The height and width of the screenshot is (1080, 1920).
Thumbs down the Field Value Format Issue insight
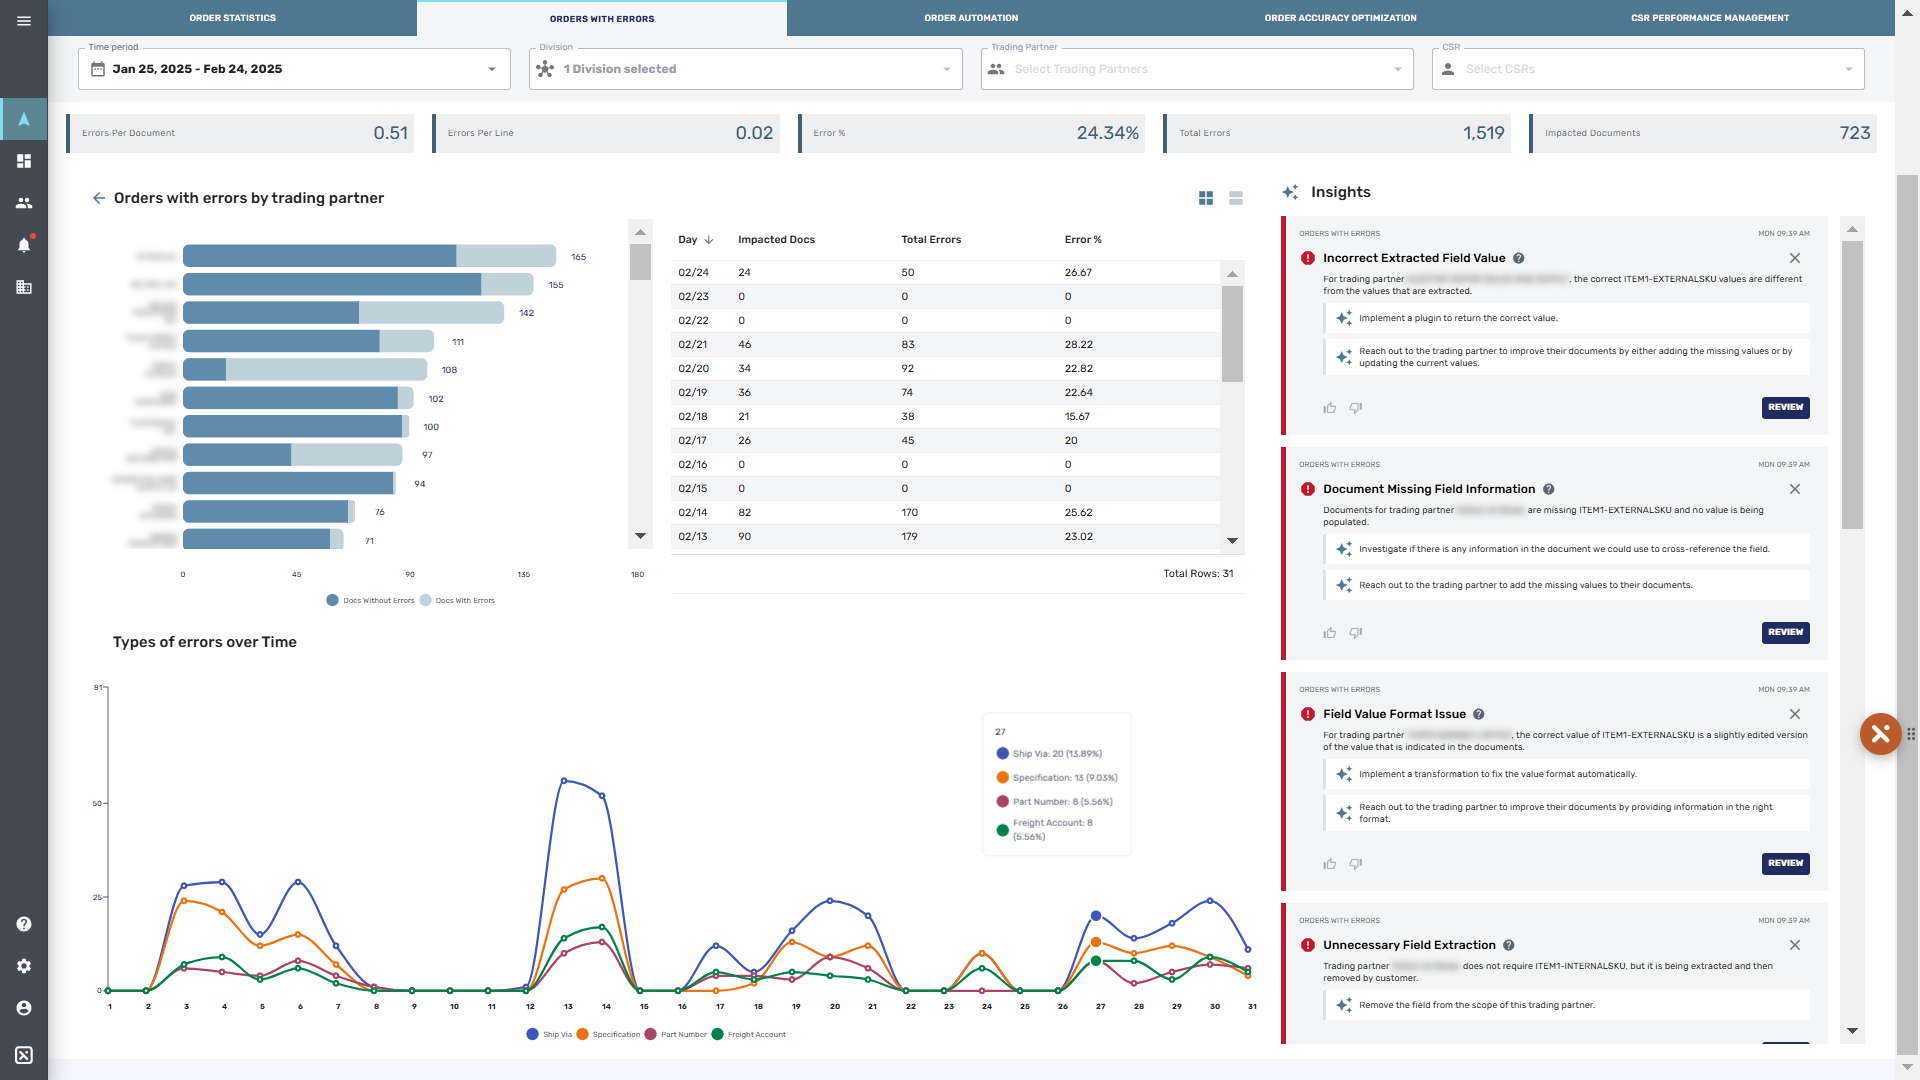pyautogui.click(x=1356, y=864)
